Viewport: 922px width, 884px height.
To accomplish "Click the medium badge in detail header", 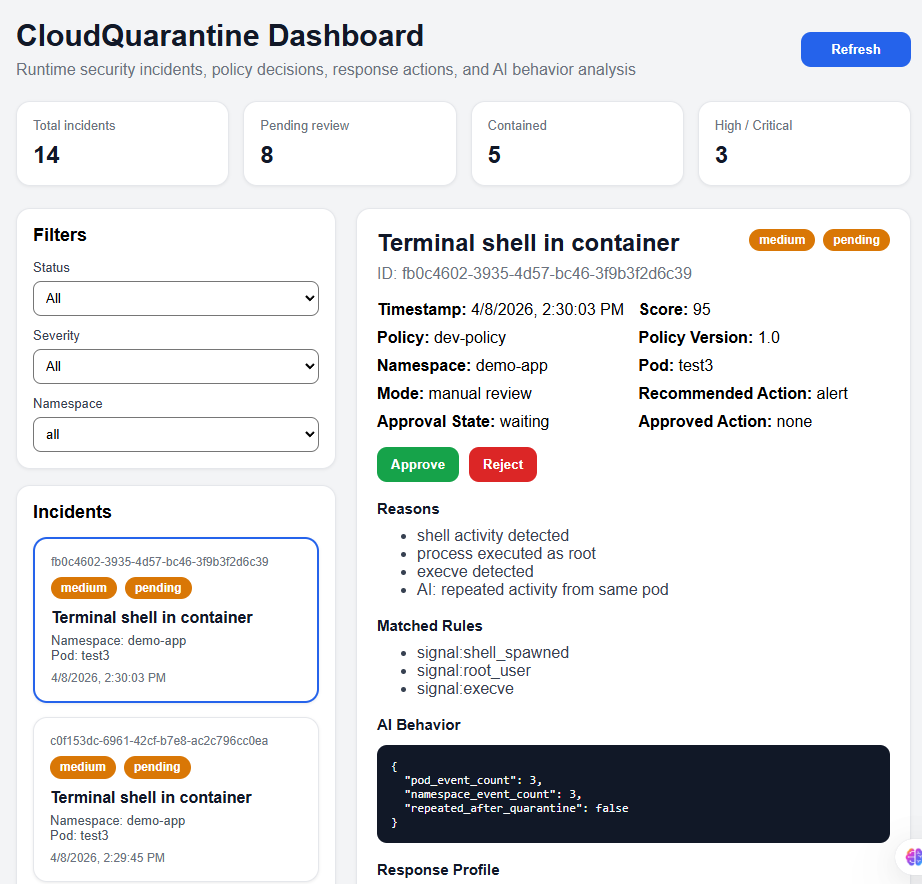I will click(782, 240).
